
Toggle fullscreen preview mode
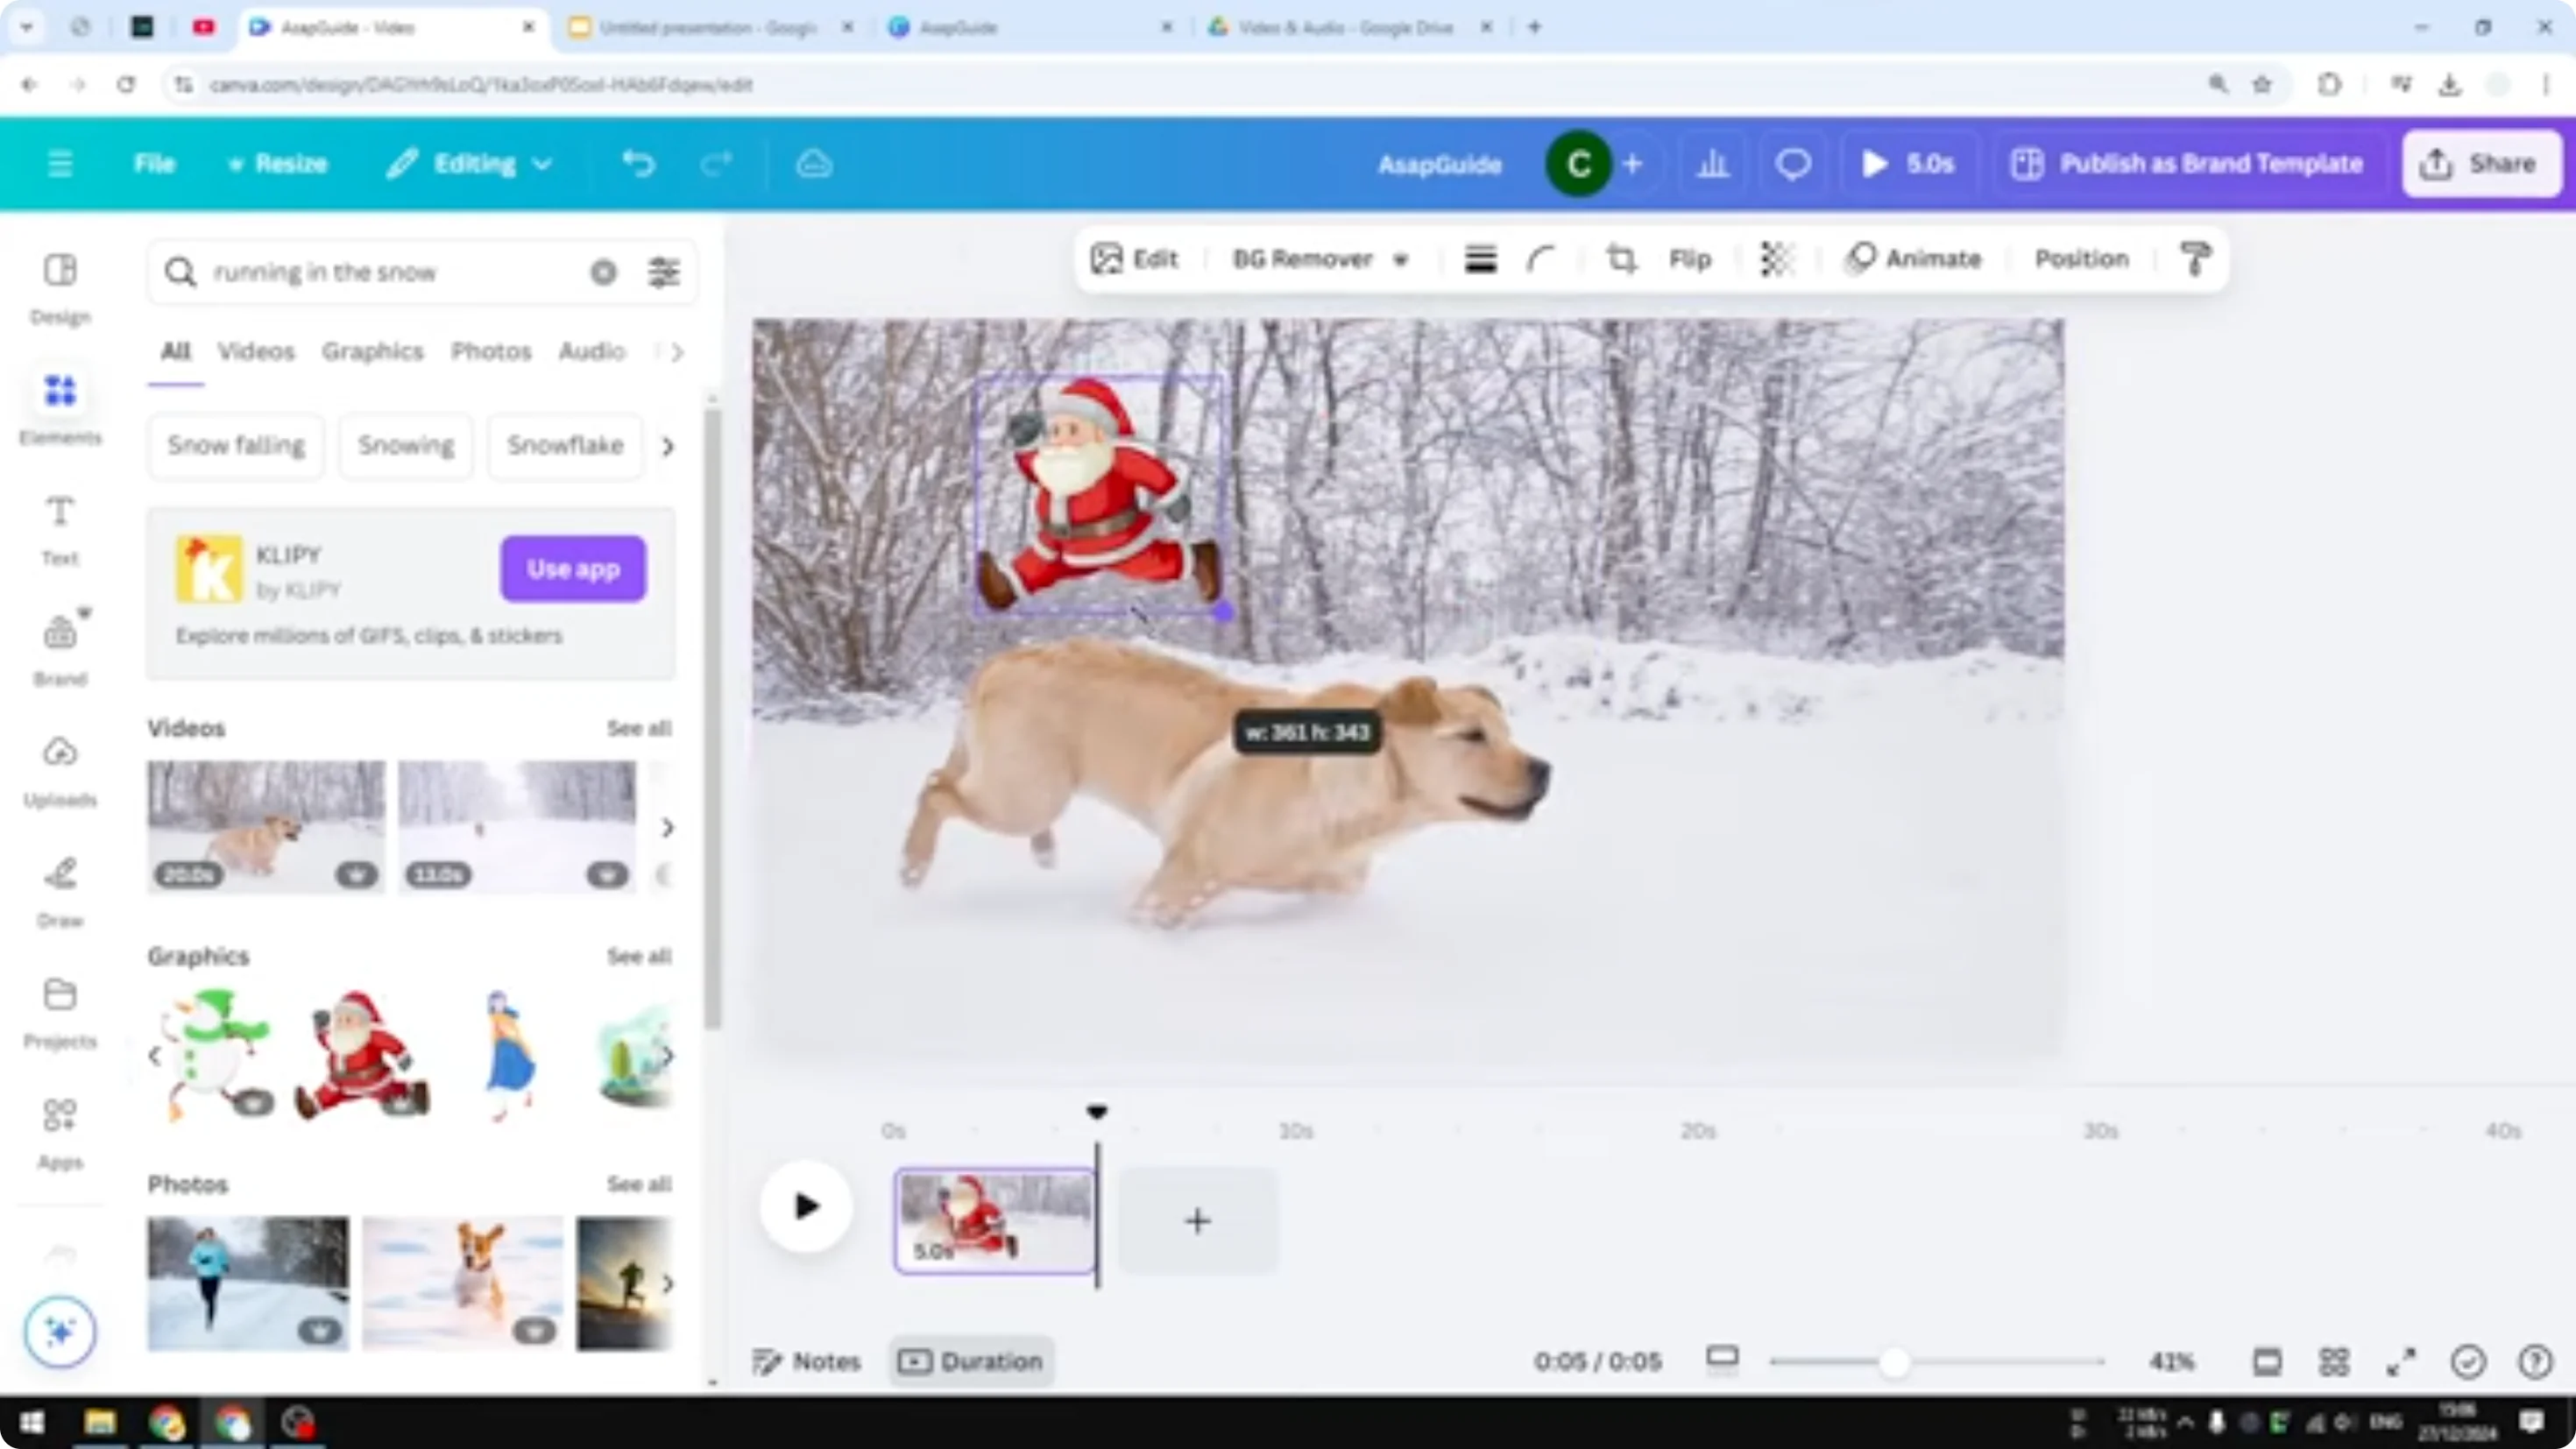coord(2401,1361)
